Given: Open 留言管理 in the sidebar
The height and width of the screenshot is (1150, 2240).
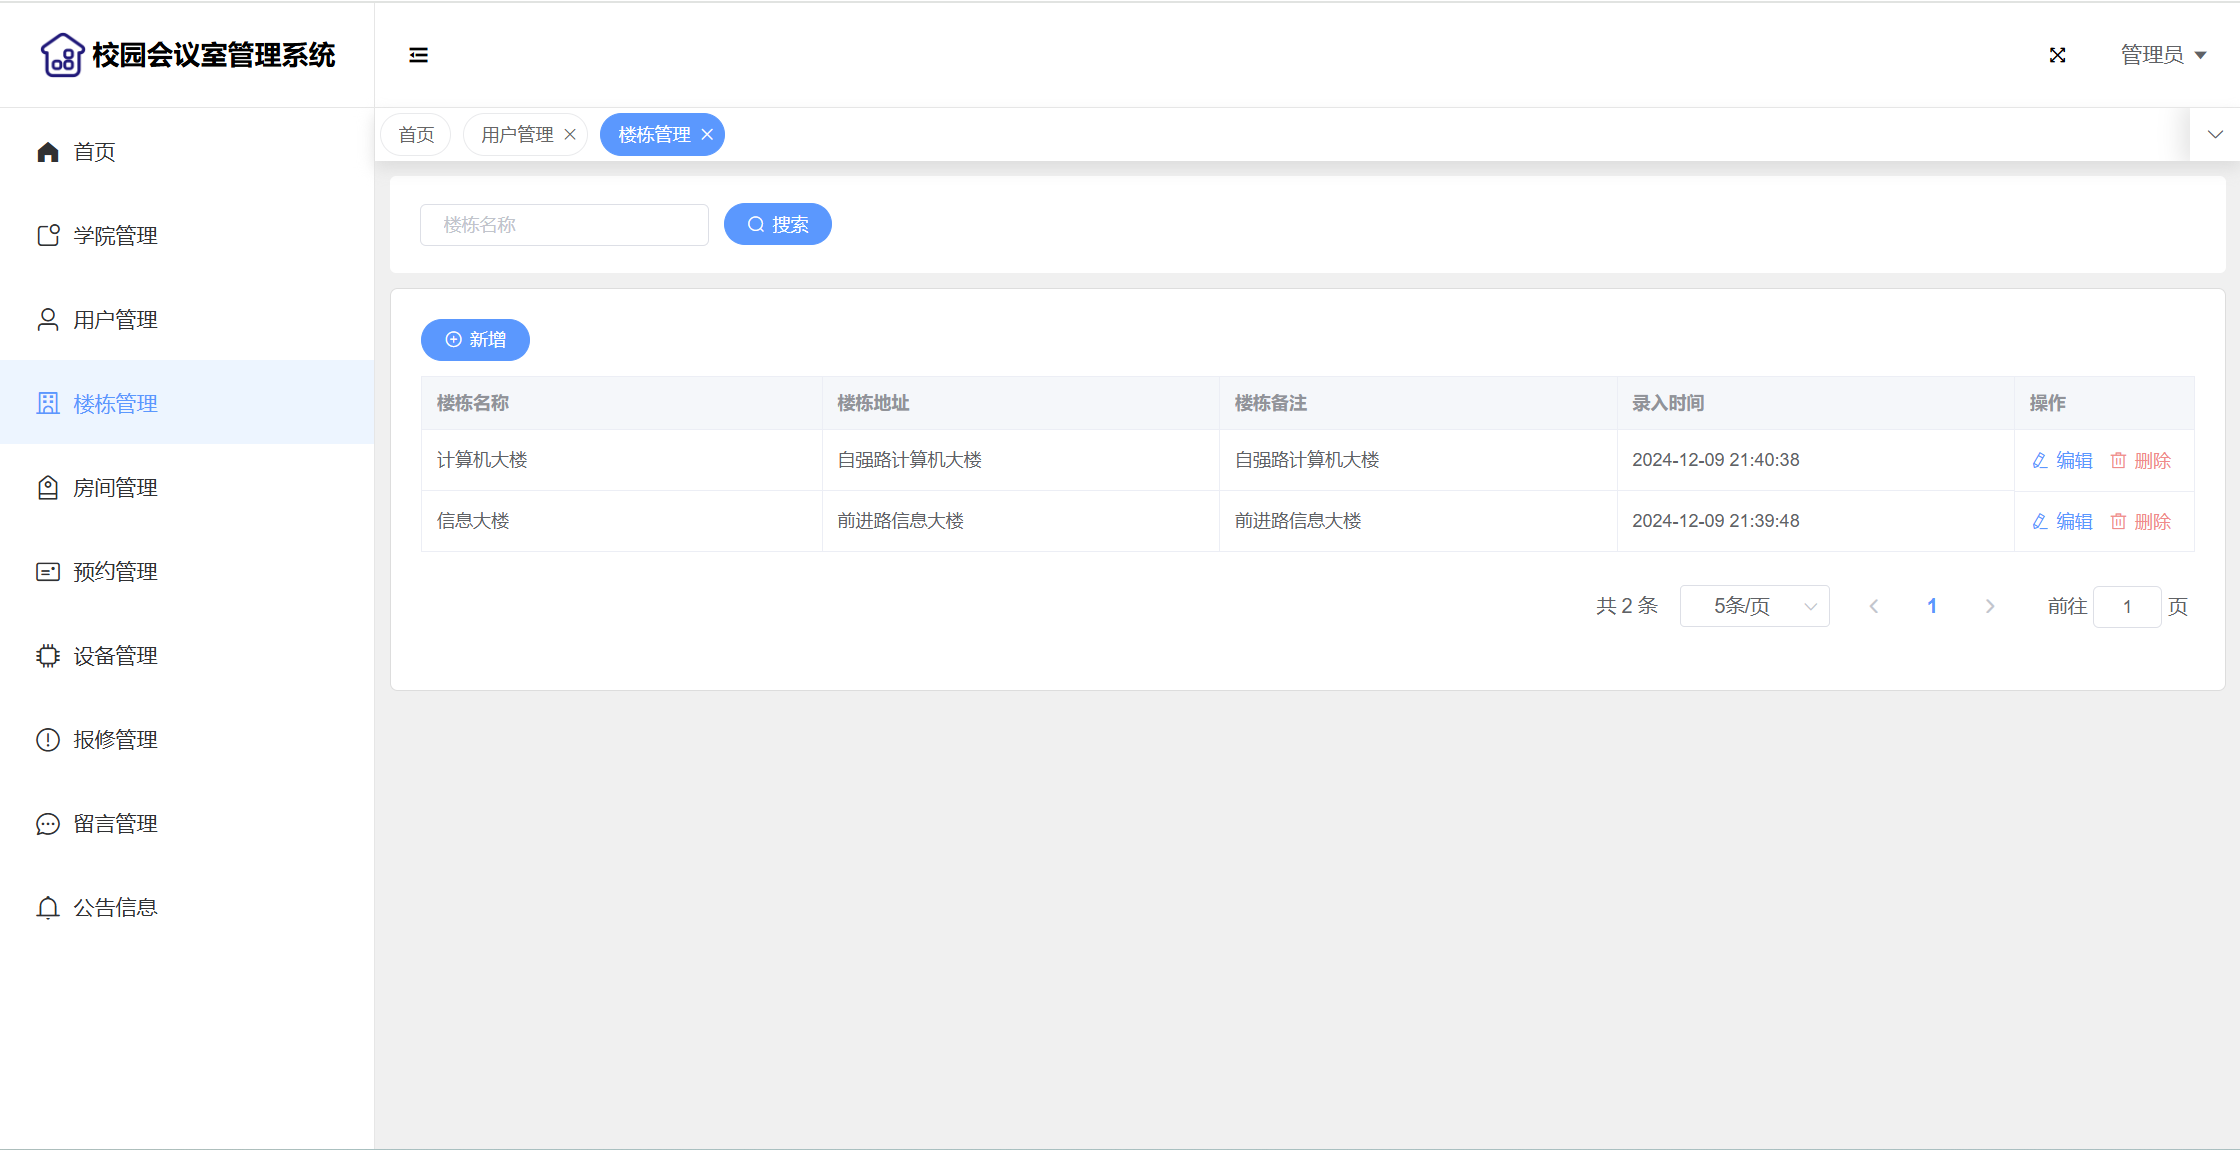Looking at the screenshot, I should point(115,824).
